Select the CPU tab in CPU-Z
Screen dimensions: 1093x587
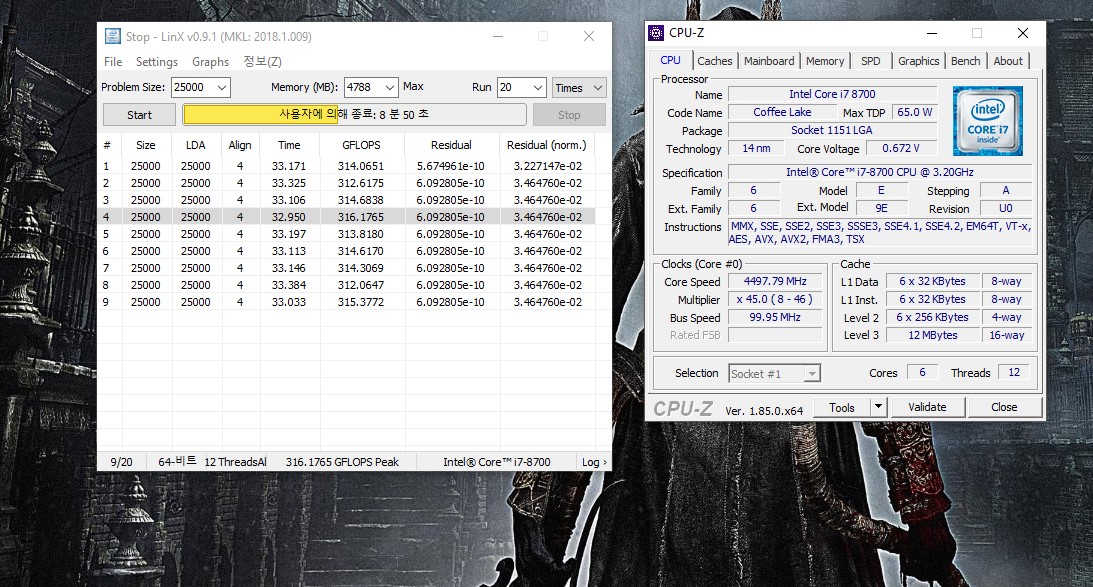click(x=671, y=60)
